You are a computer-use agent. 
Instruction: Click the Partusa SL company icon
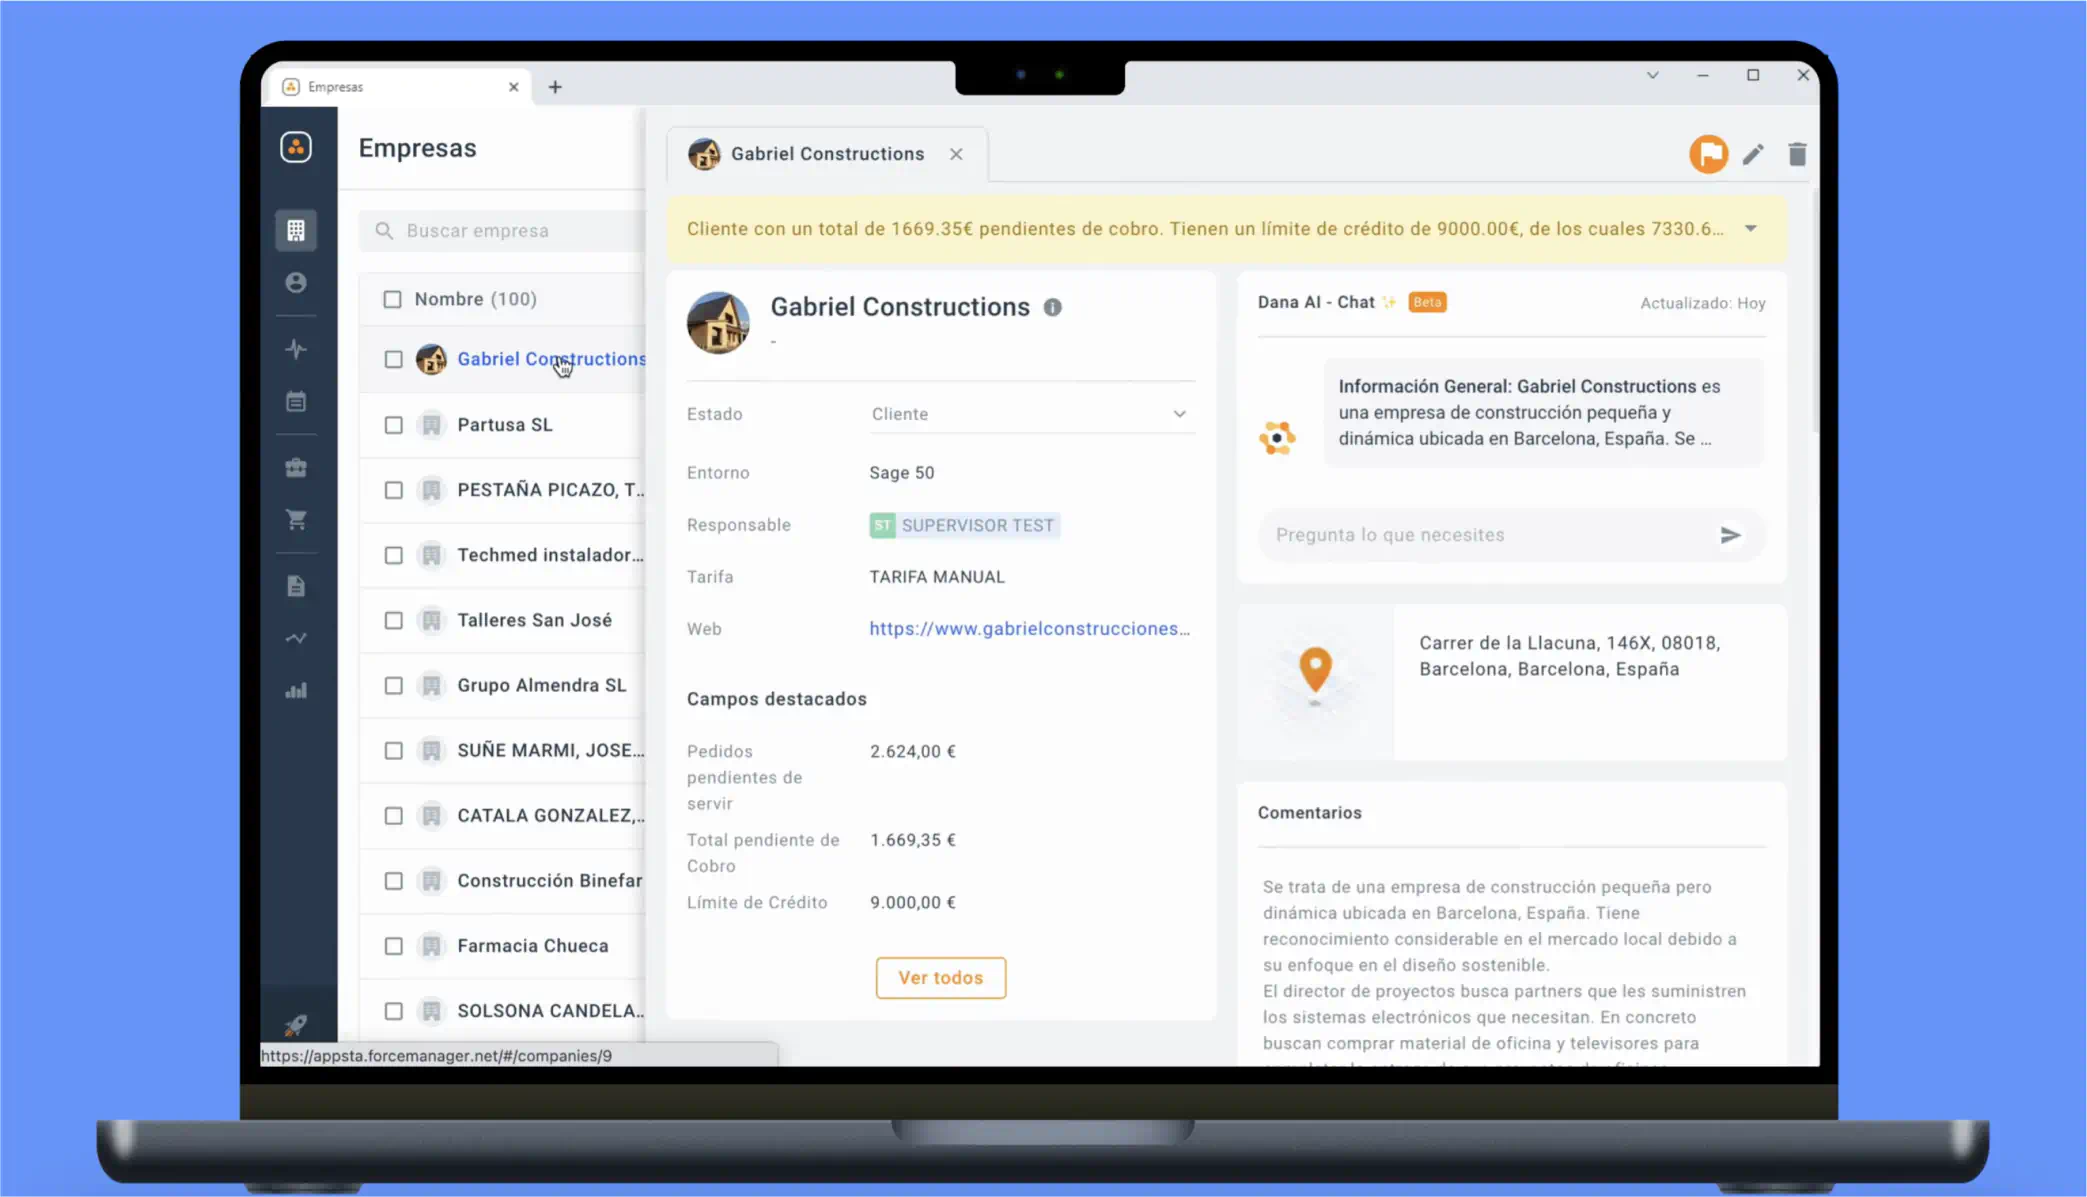click(431, 425)
